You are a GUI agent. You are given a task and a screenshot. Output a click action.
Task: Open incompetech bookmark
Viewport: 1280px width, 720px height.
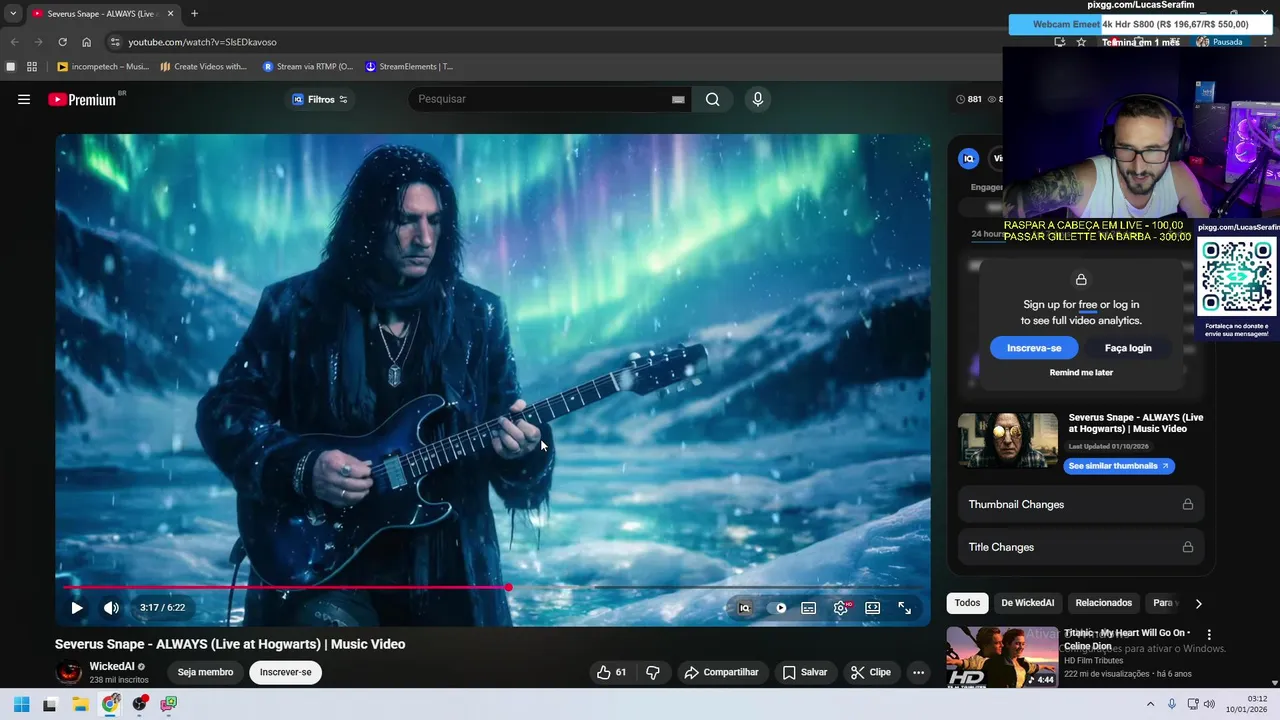tap(103, 67)
